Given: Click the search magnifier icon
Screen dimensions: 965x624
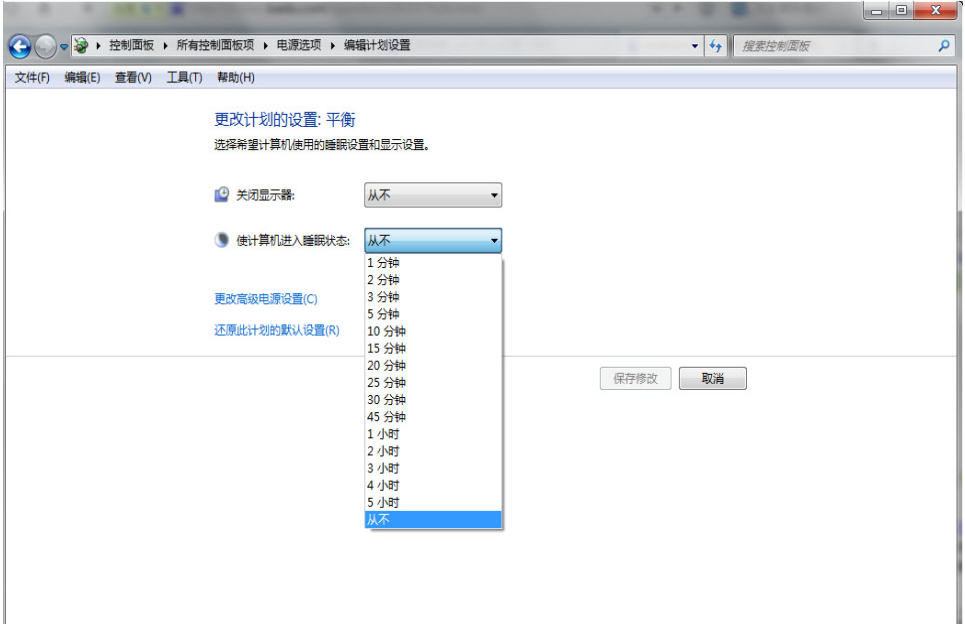Looking at the screenshot, I should click(945, 46).
